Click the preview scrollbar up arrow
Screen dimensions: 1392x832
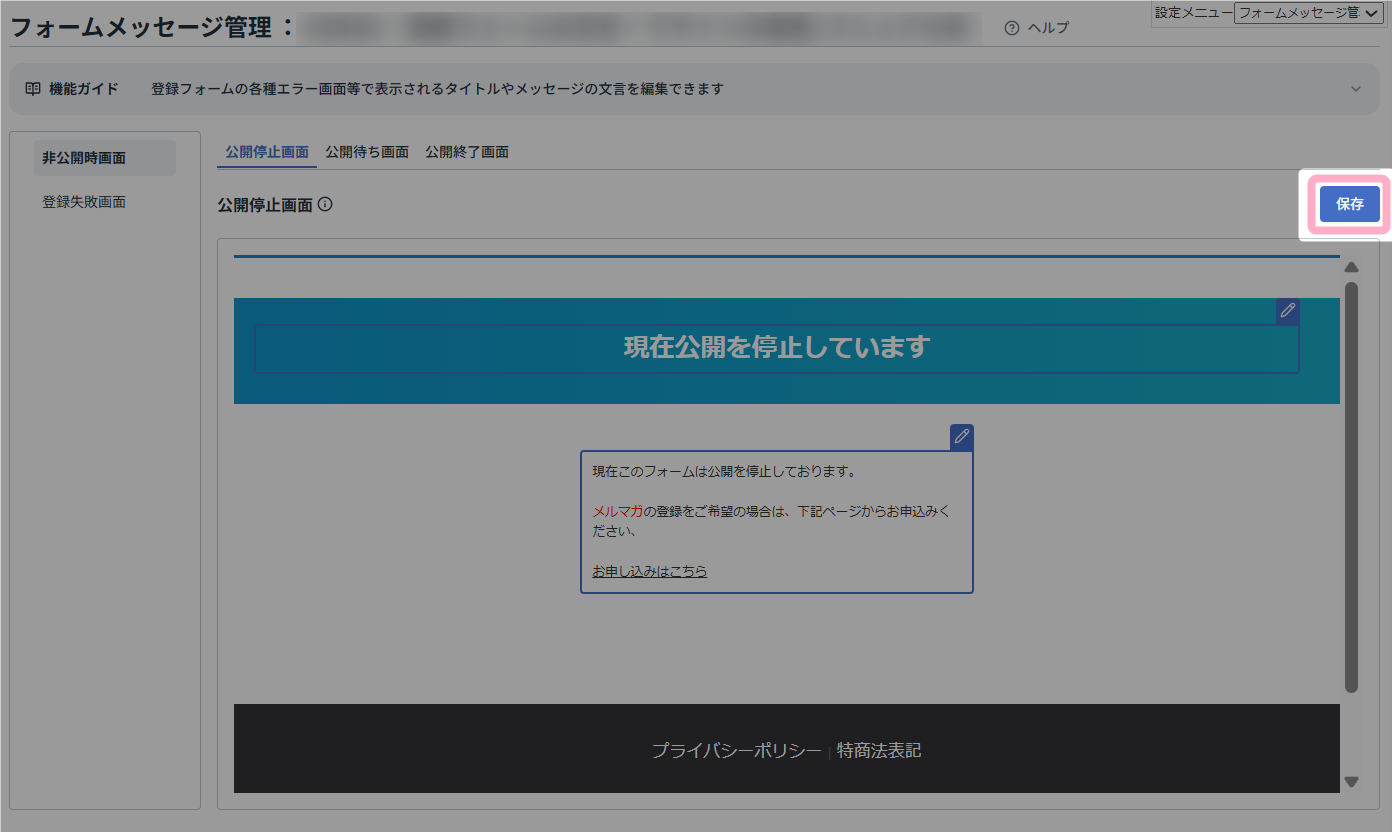tap(1351, 267)
